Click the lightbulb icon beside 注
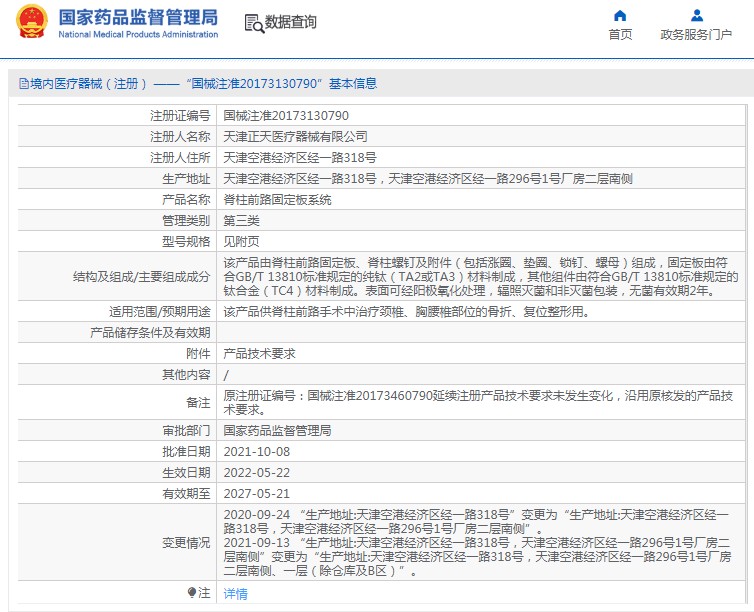The image size is (754, 612). point(192,593)
